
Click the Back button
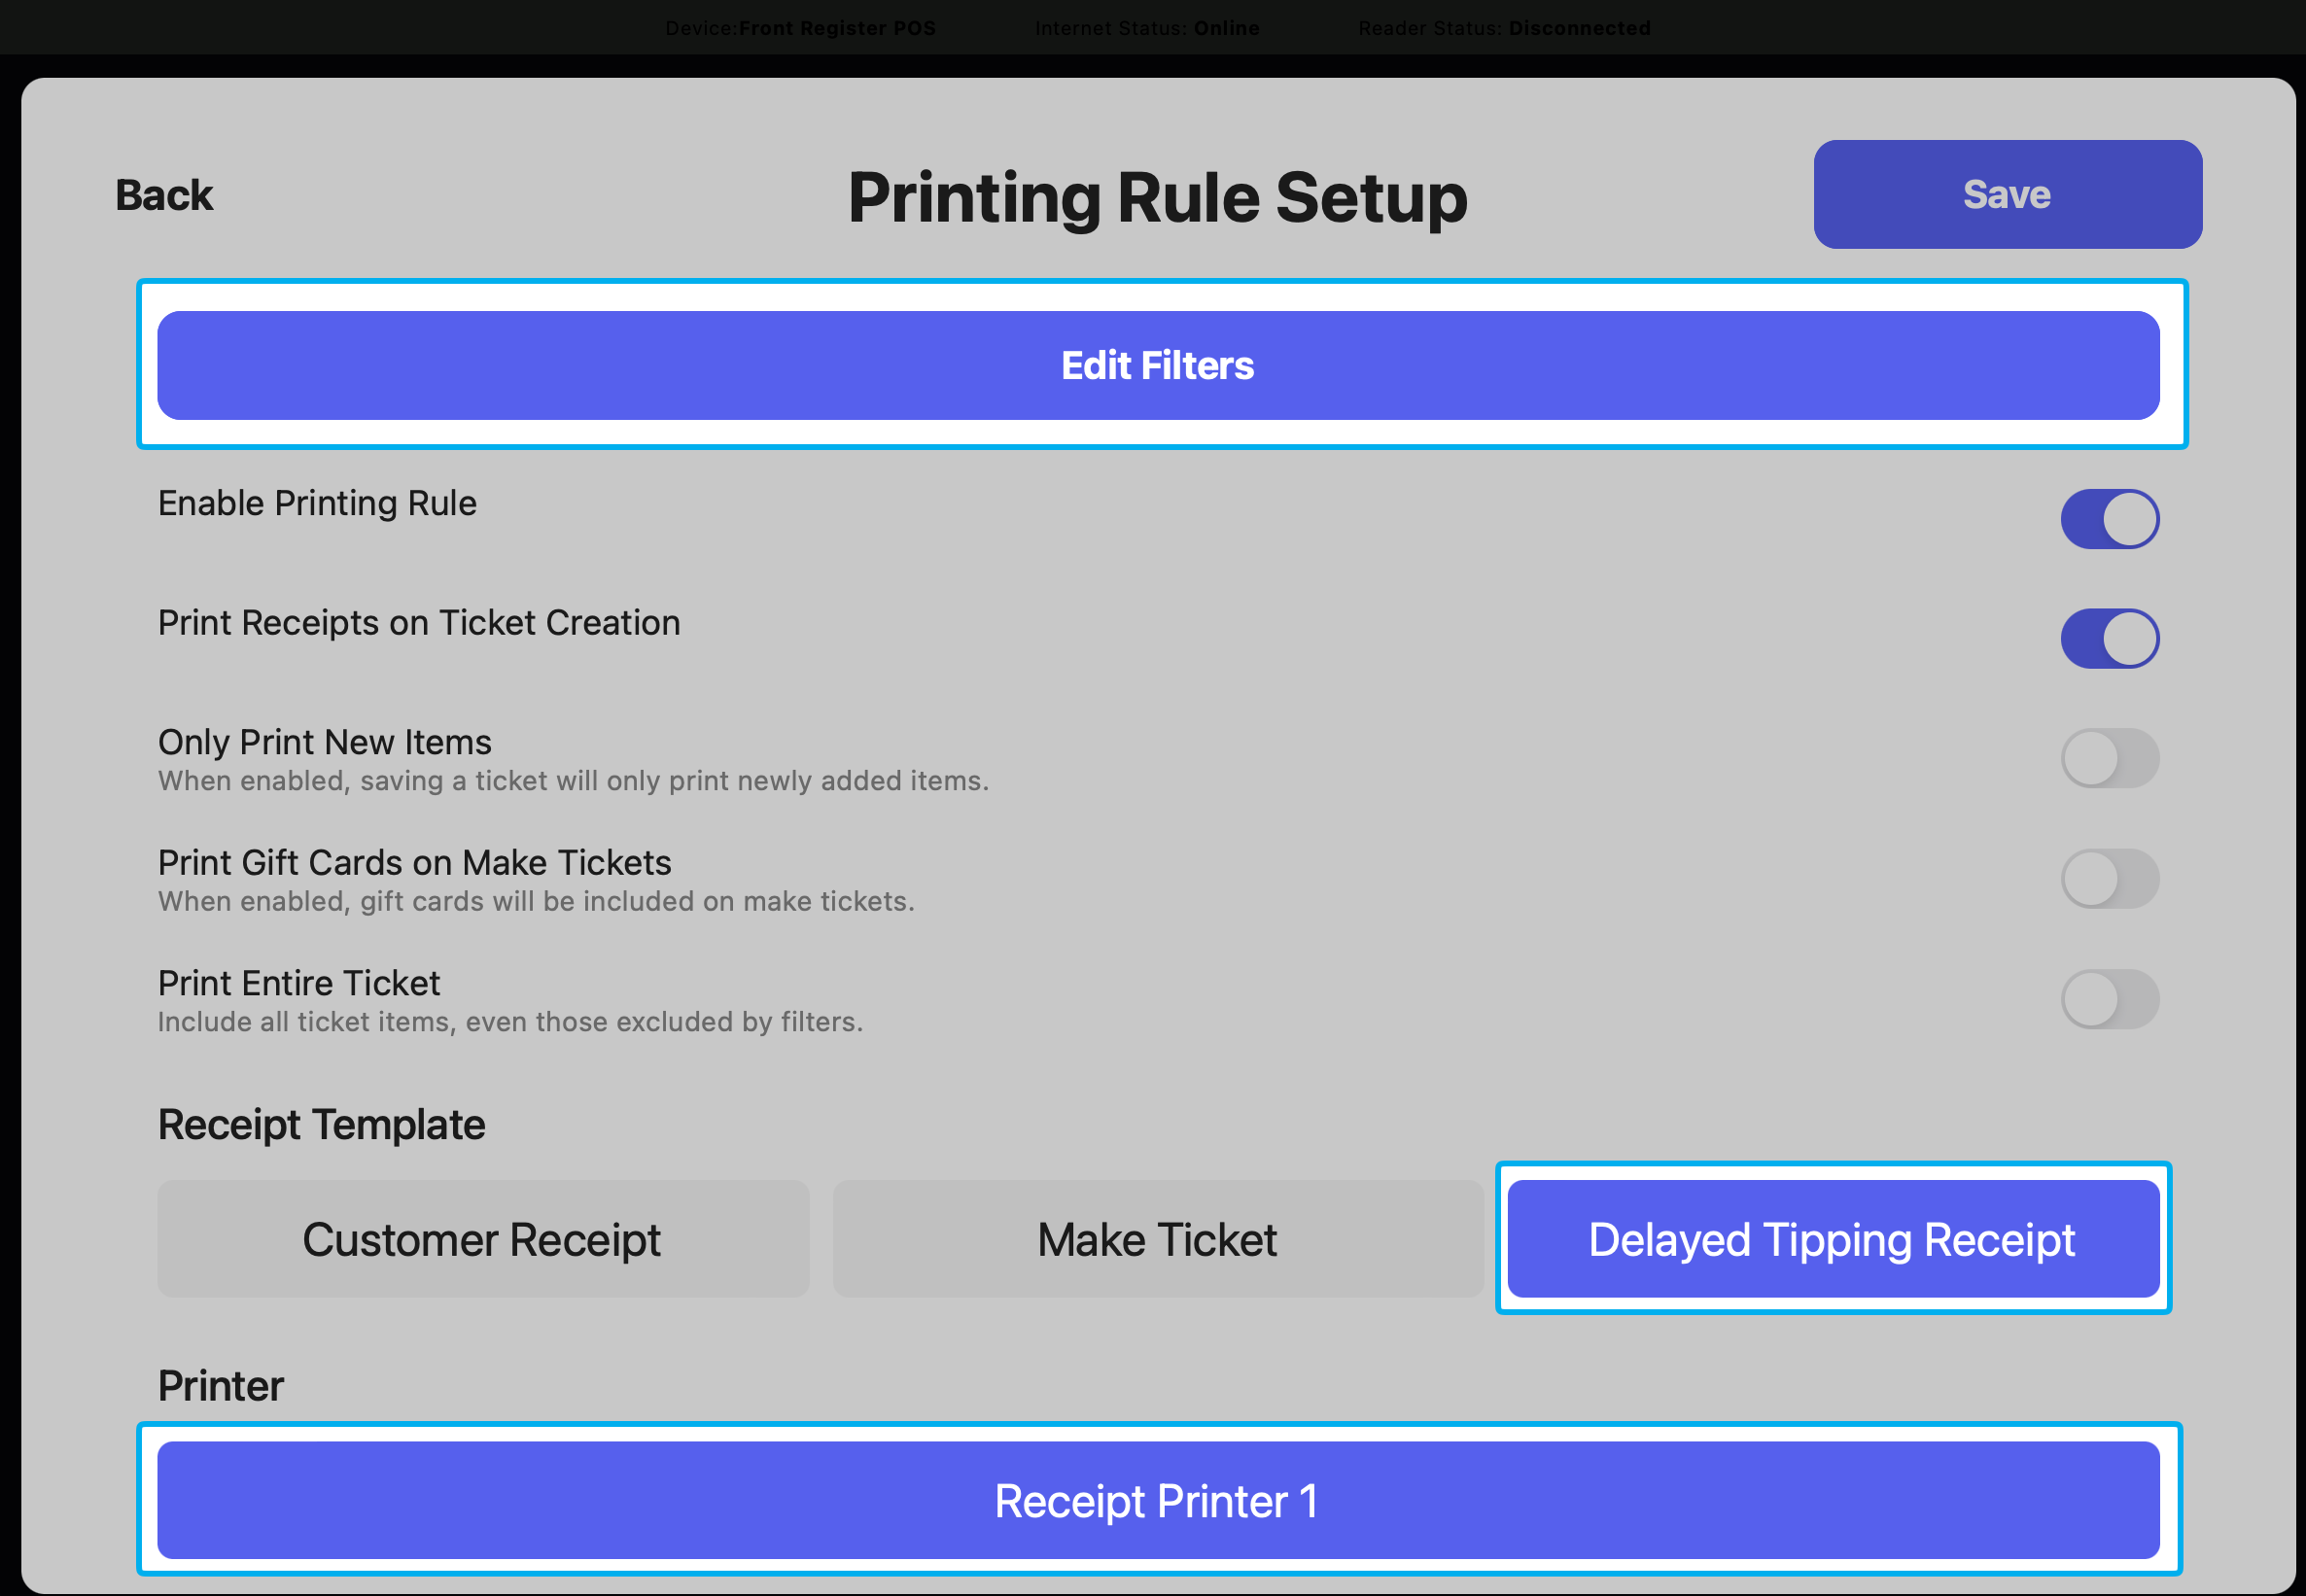click(x=164, y=195)
